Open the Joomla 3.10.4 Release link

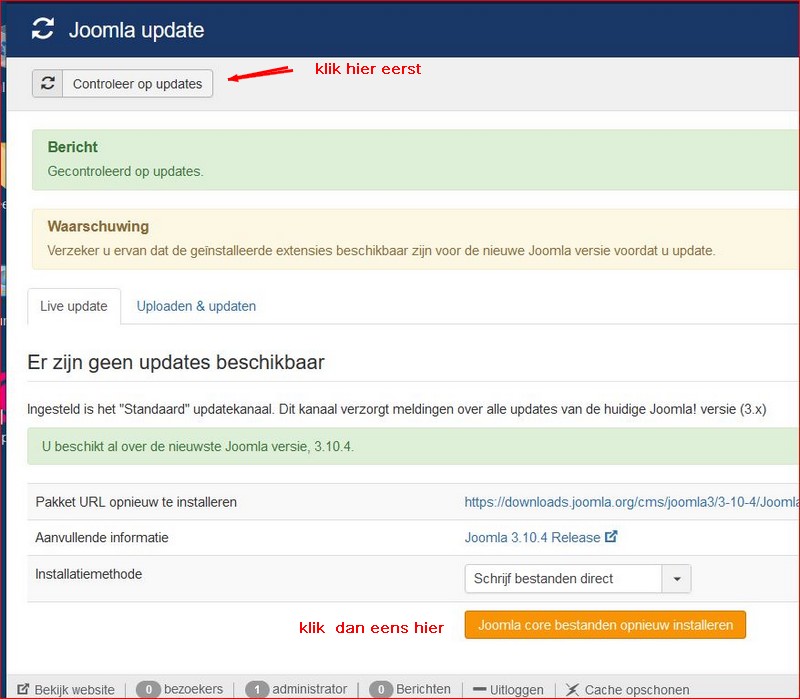(532, 537)
